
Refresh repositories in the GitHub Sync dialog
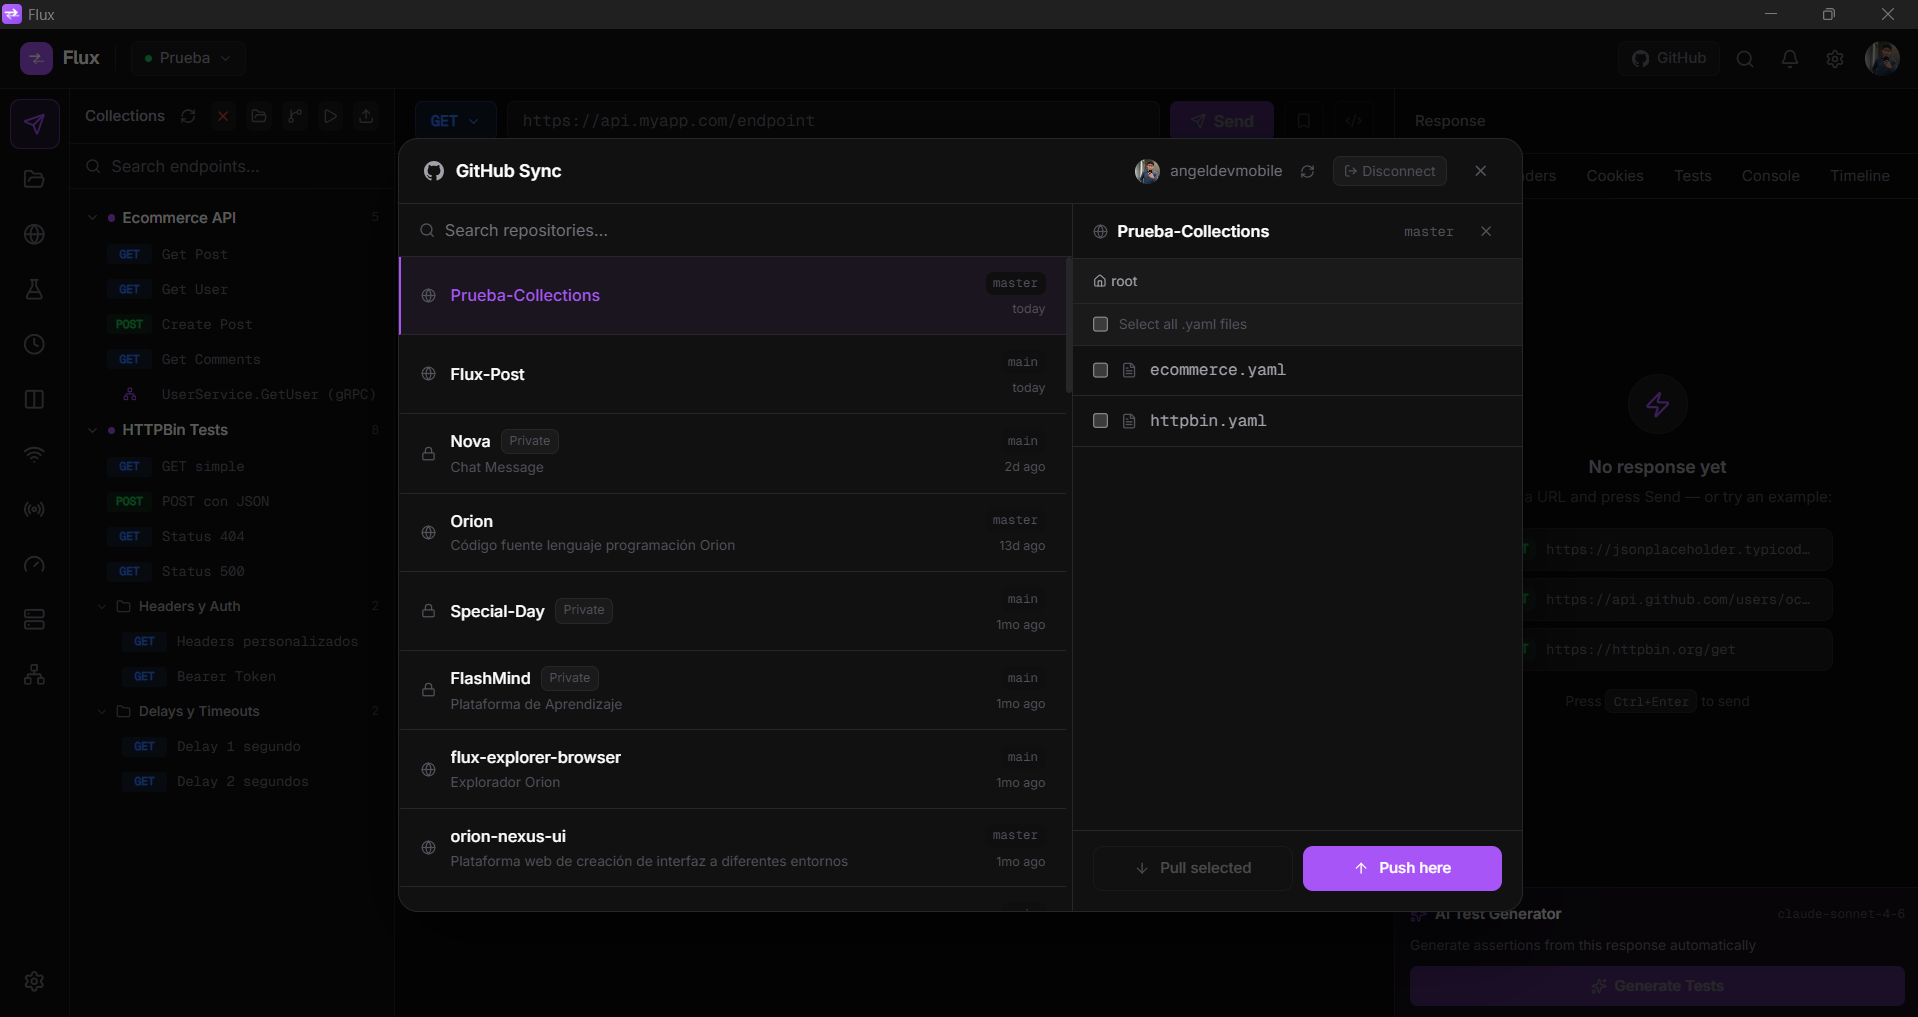point(1307,171)
